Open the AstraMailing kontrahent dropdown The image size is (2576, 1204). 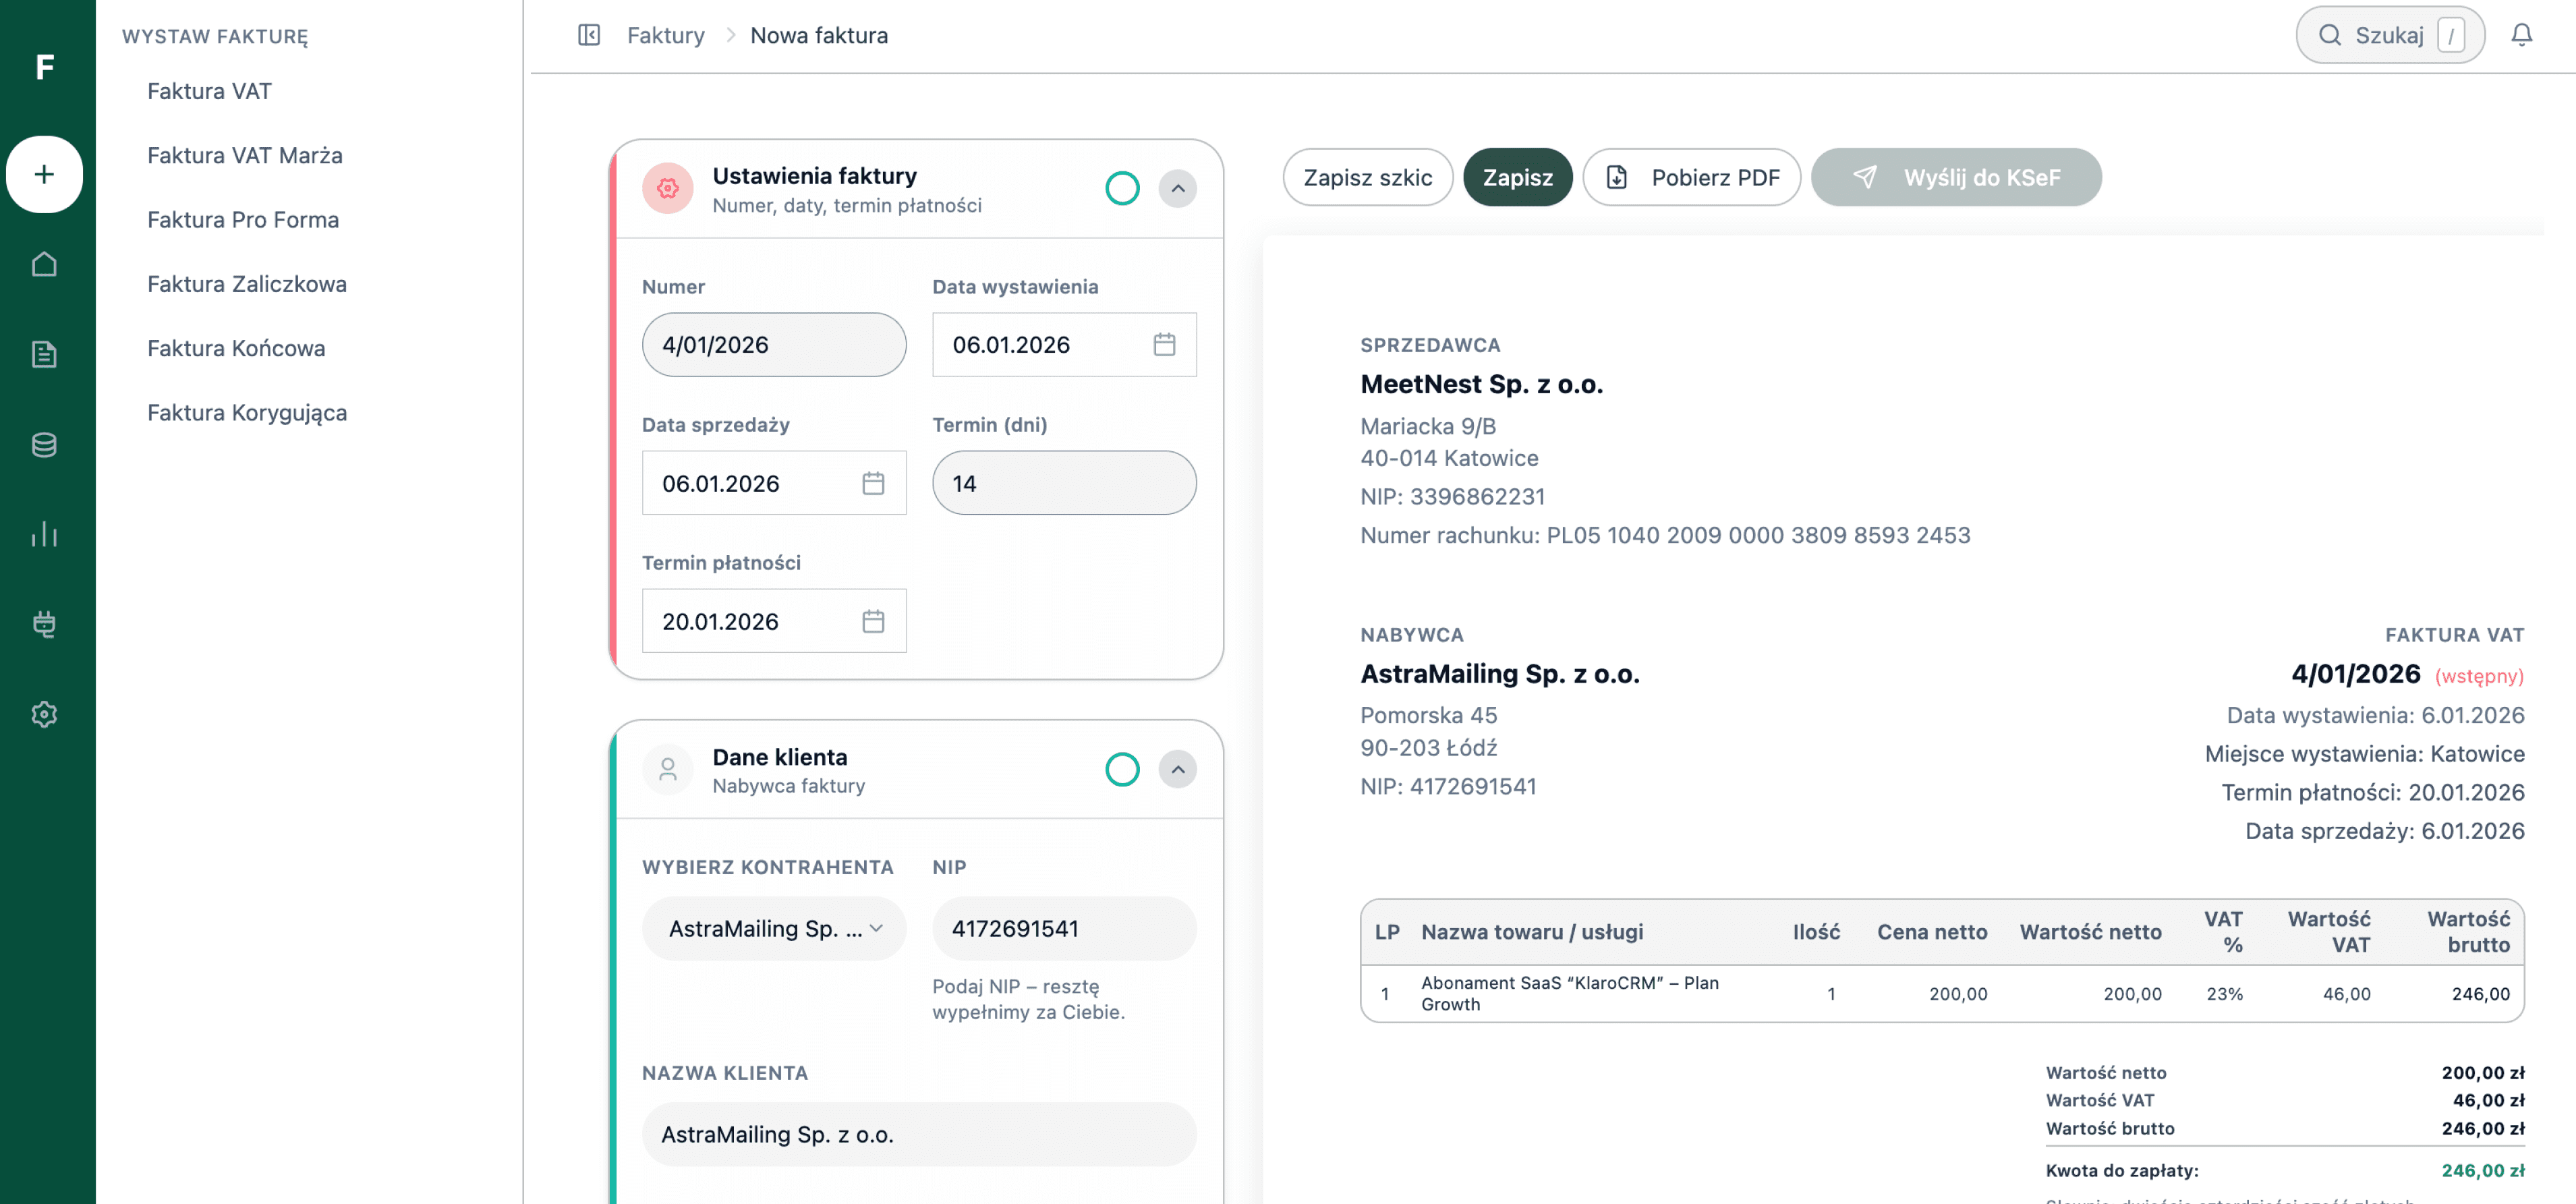[x=774, y=928]
